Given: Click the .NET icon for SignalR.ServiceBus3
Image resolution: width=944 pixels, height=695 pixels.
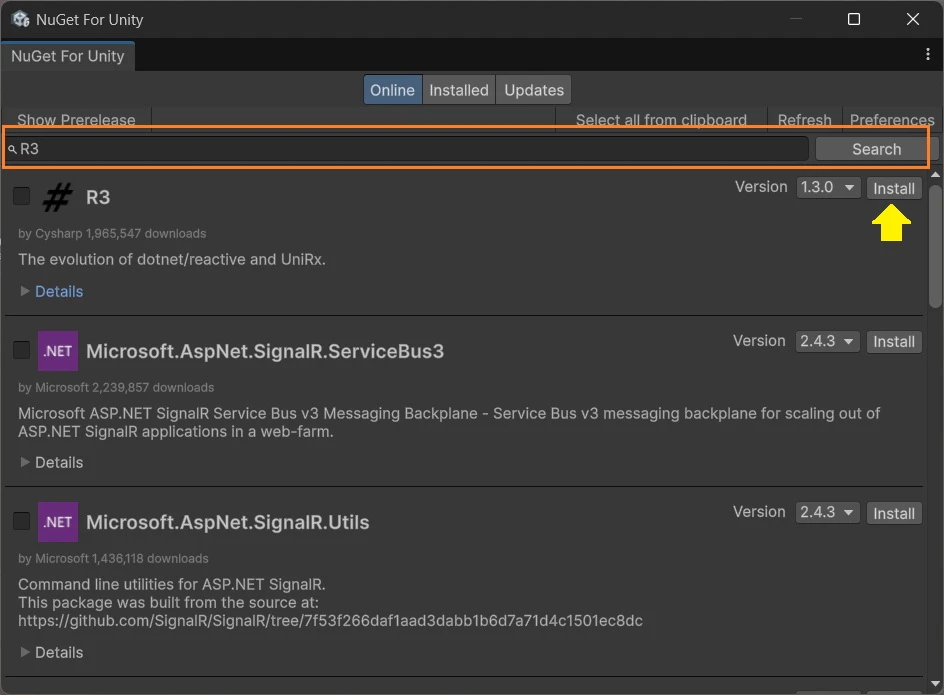Looking at the screenshot, I should click(57, 351).
